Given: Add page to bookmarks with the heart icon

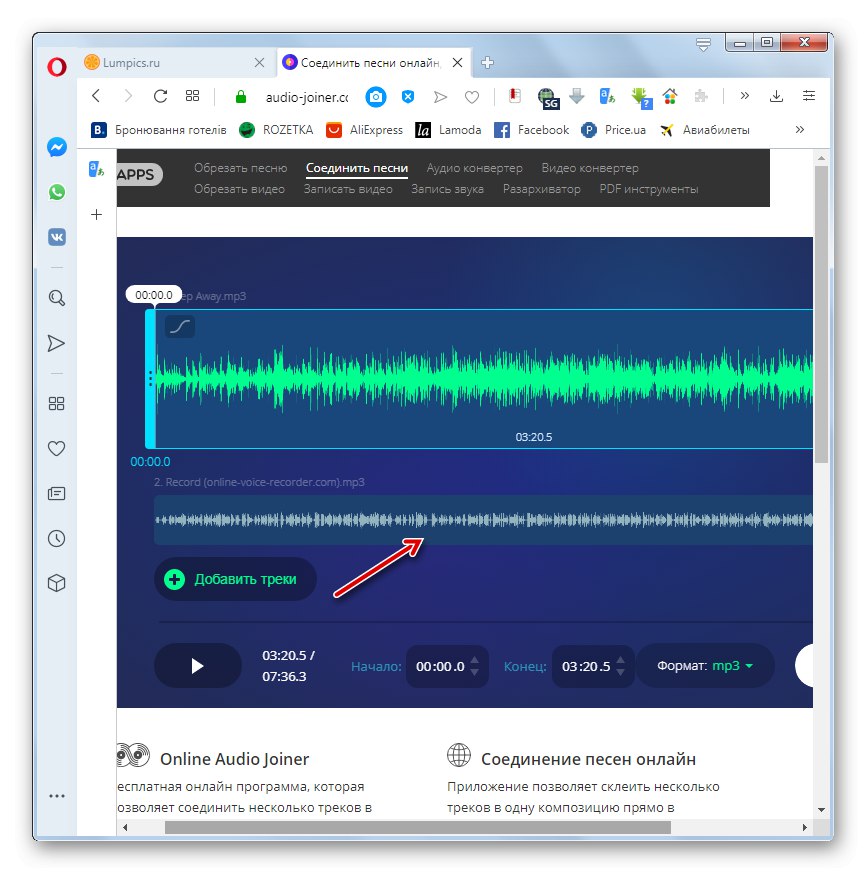Looking at the screenshot, I should pos(472,98).
